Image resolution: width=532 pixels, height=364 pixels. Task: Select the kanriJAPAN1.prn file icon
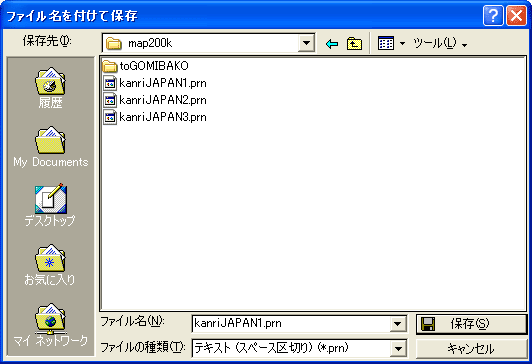110,83
